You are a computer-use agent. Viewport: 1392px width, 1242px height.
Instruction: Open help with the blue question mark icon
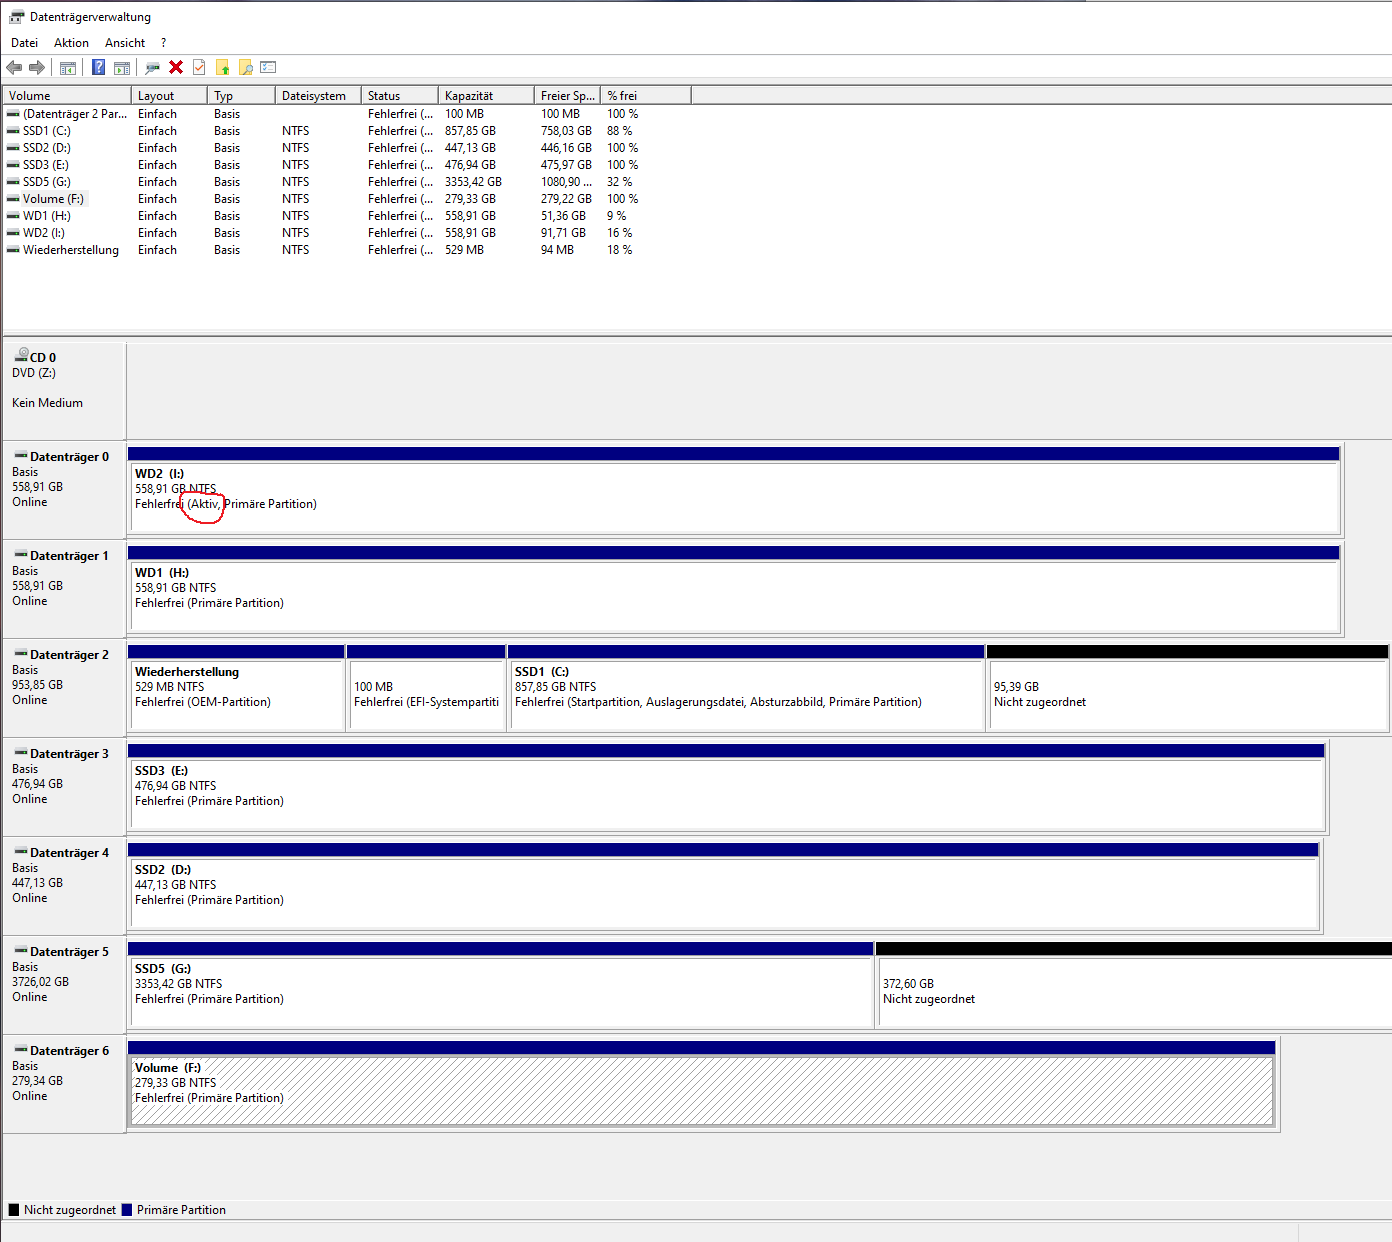99,67
